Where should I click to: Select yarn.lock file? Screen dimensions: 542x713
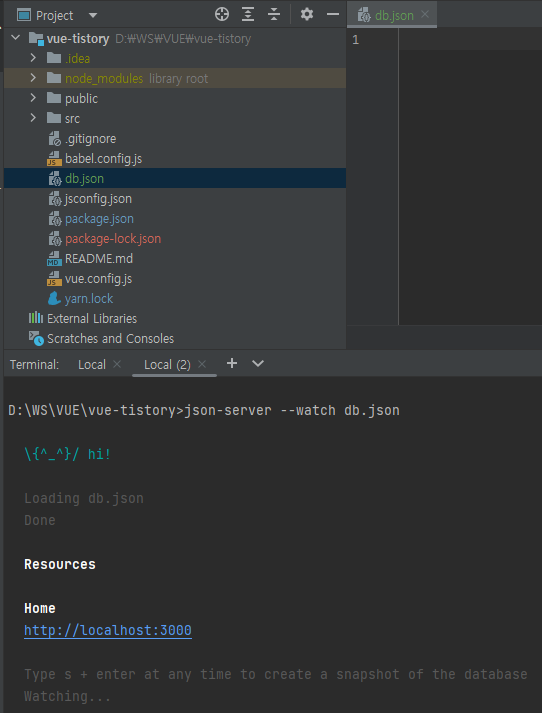89,299
